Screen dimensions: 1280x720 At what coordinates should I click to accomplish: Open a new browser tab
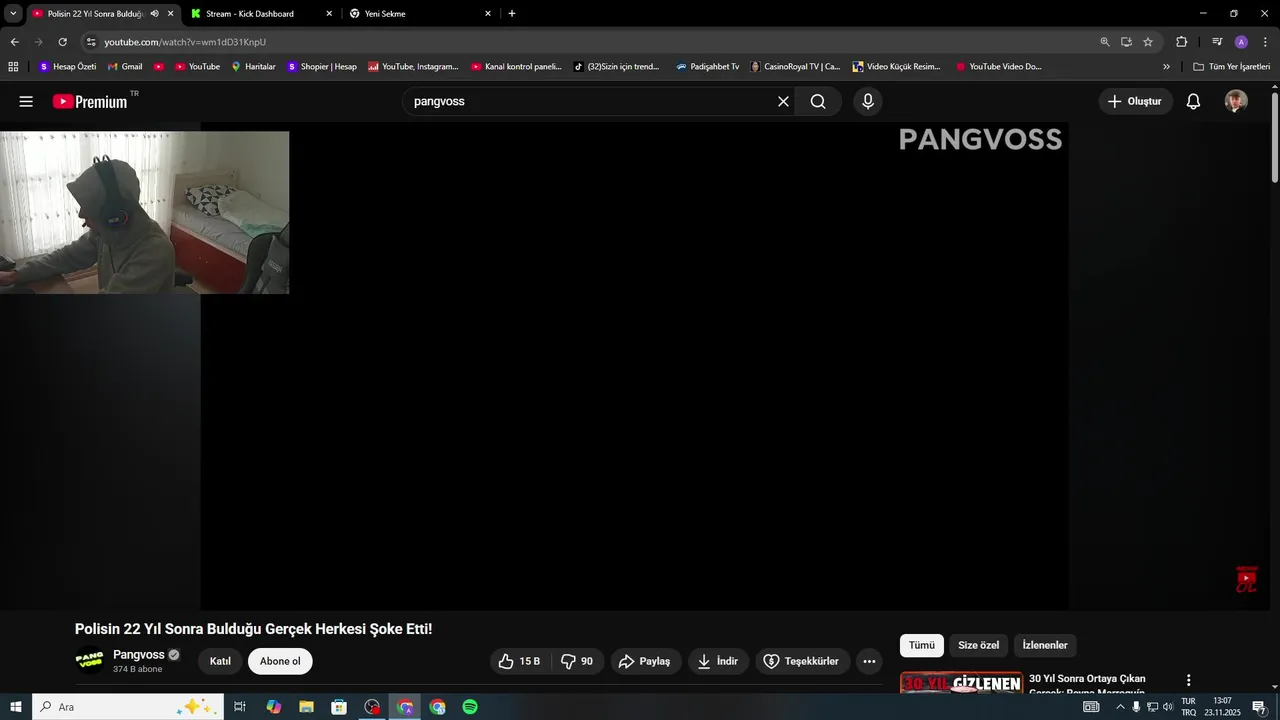pos(512,14)
